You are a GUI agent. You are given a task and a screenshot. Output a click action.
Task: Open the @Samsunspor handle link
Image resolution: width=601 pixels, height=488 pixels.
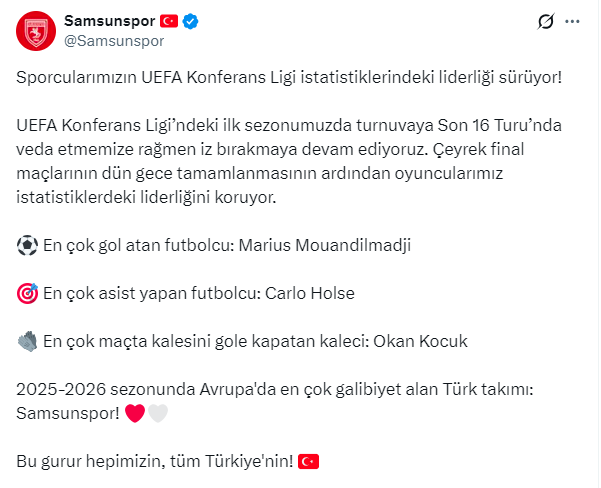coord(114,41)
